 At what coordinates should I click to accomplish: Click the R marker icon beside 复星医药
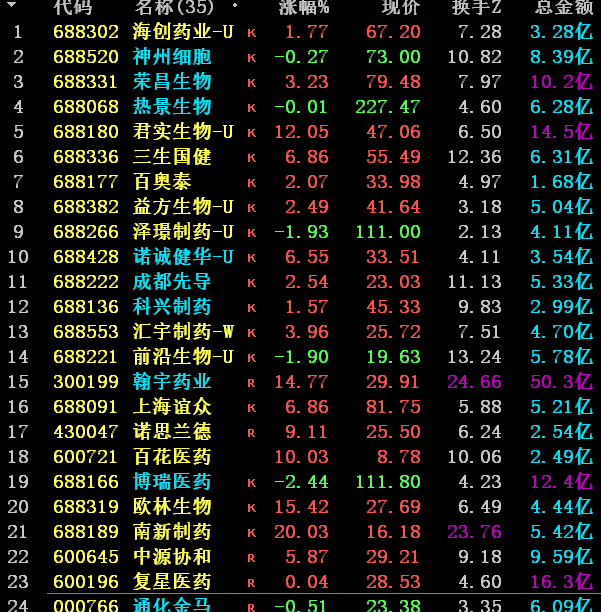pyautogui.click(x=252, y=583)
